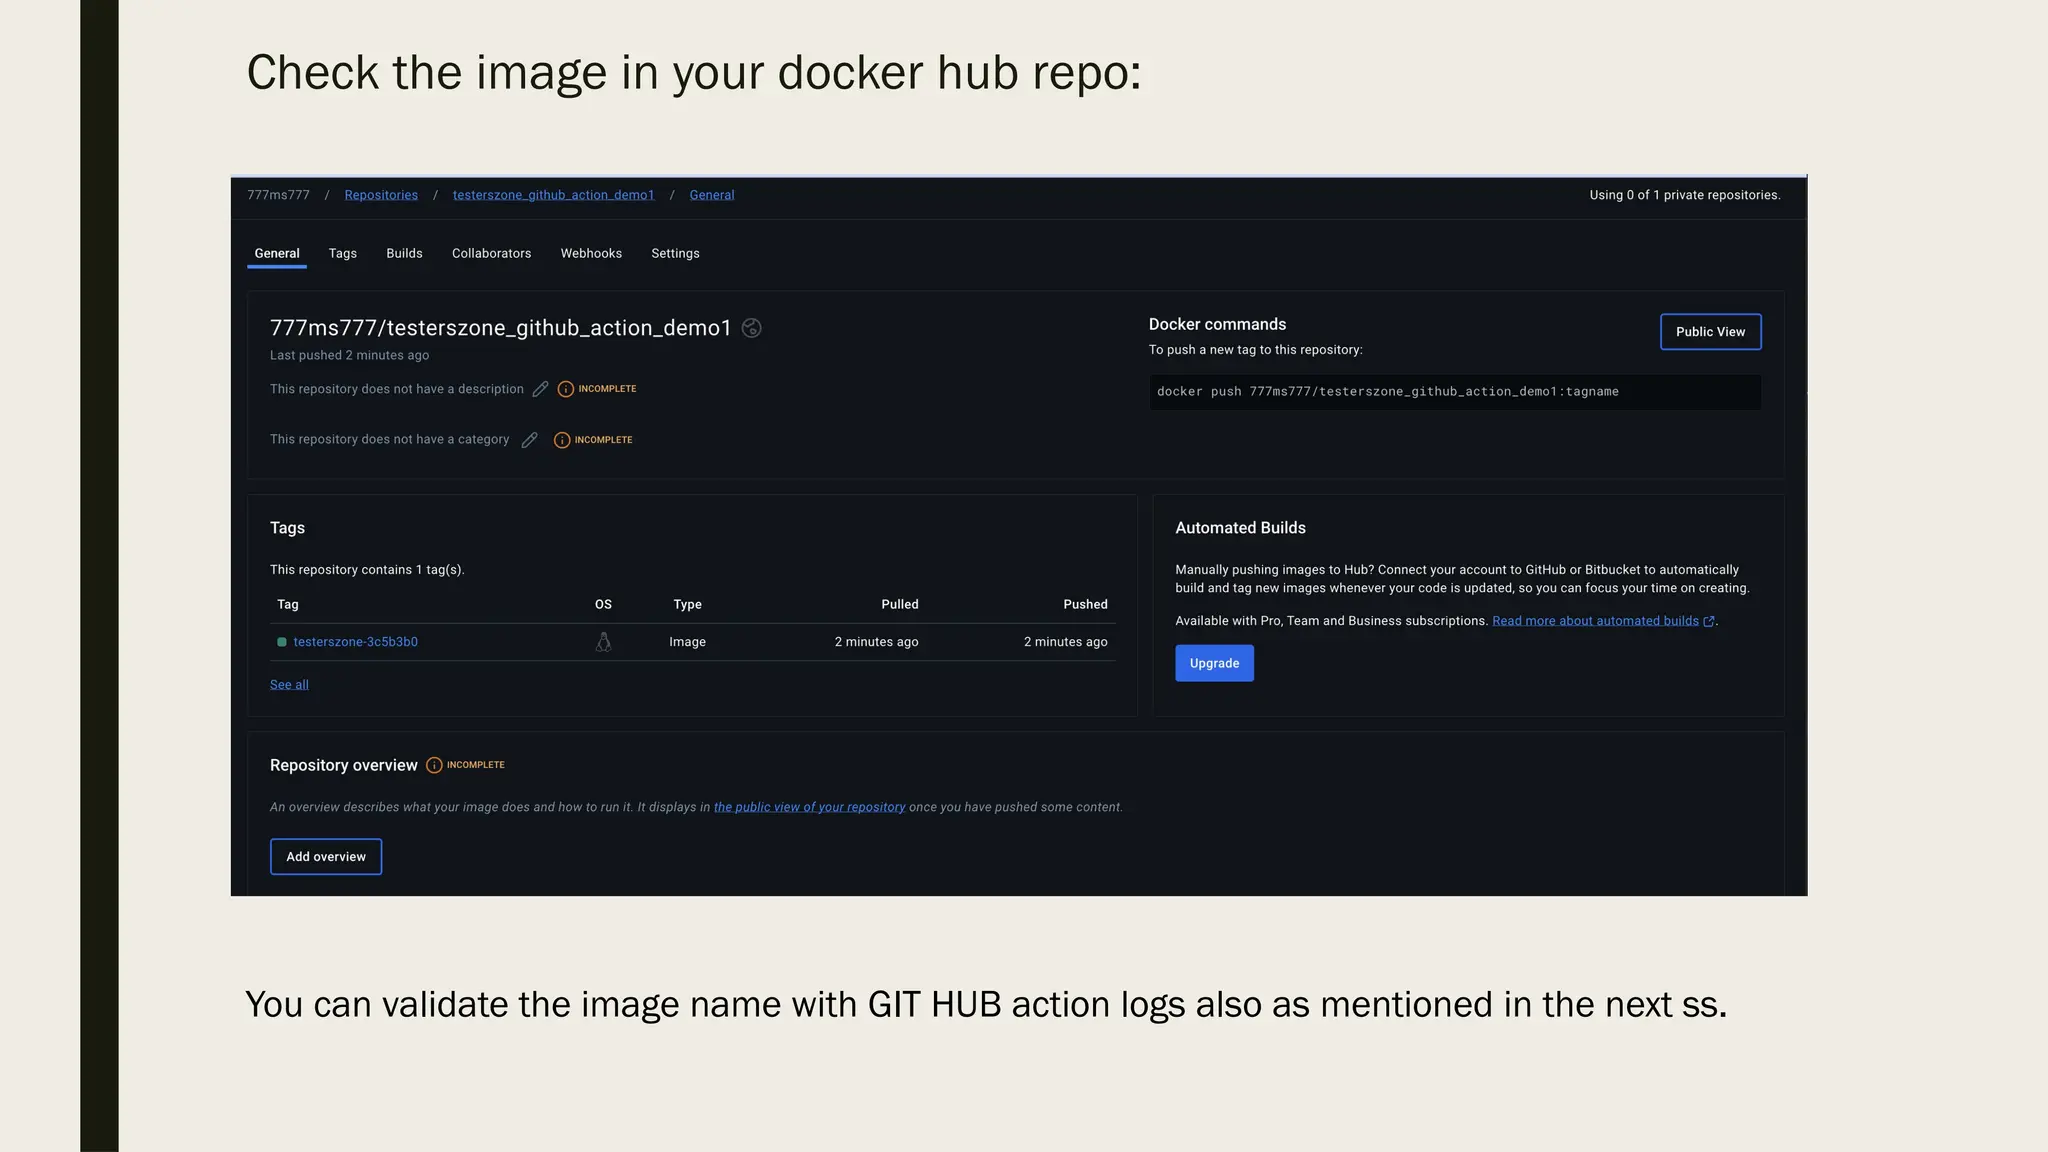This screenshot has height=1152, width=2048.
Task: Click description INCOMPLETE info icon
Action: (566, 389)
